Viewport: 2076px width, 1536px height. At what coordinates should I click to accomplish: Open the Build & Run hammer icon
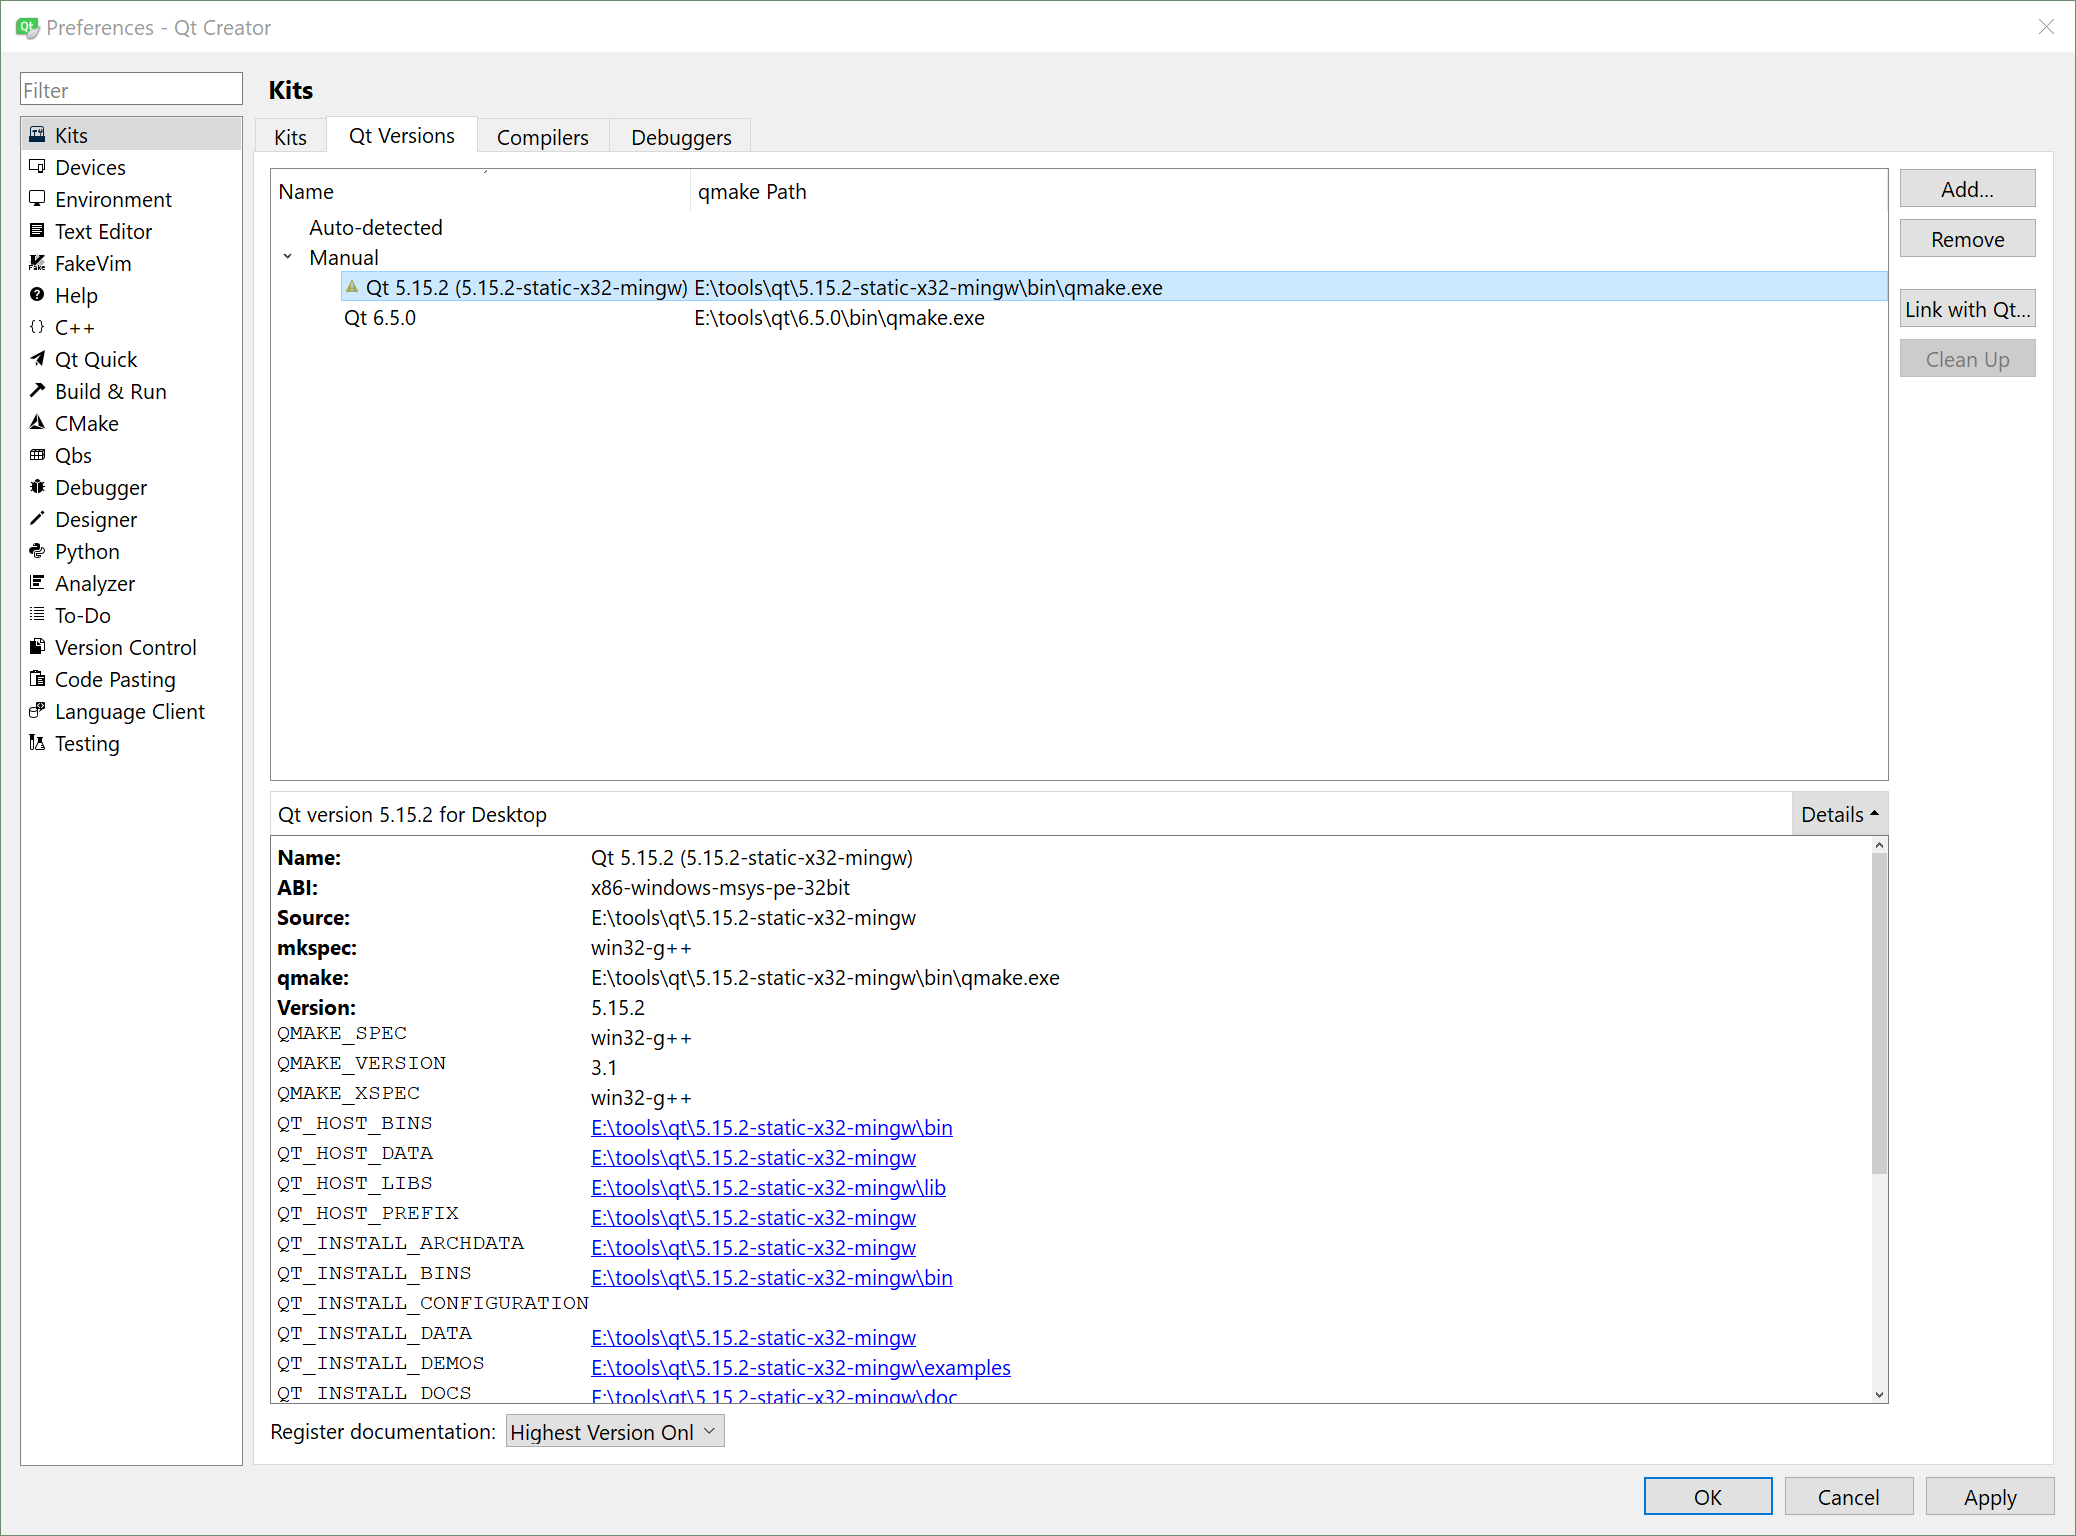click(x=37, y=390)
